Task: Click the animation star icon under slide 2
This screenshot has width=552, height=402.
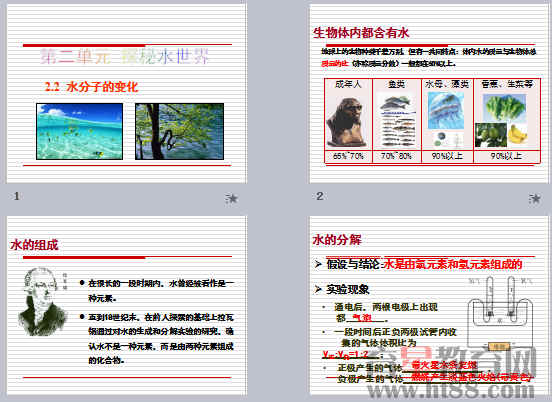Action: click(534, 199)
